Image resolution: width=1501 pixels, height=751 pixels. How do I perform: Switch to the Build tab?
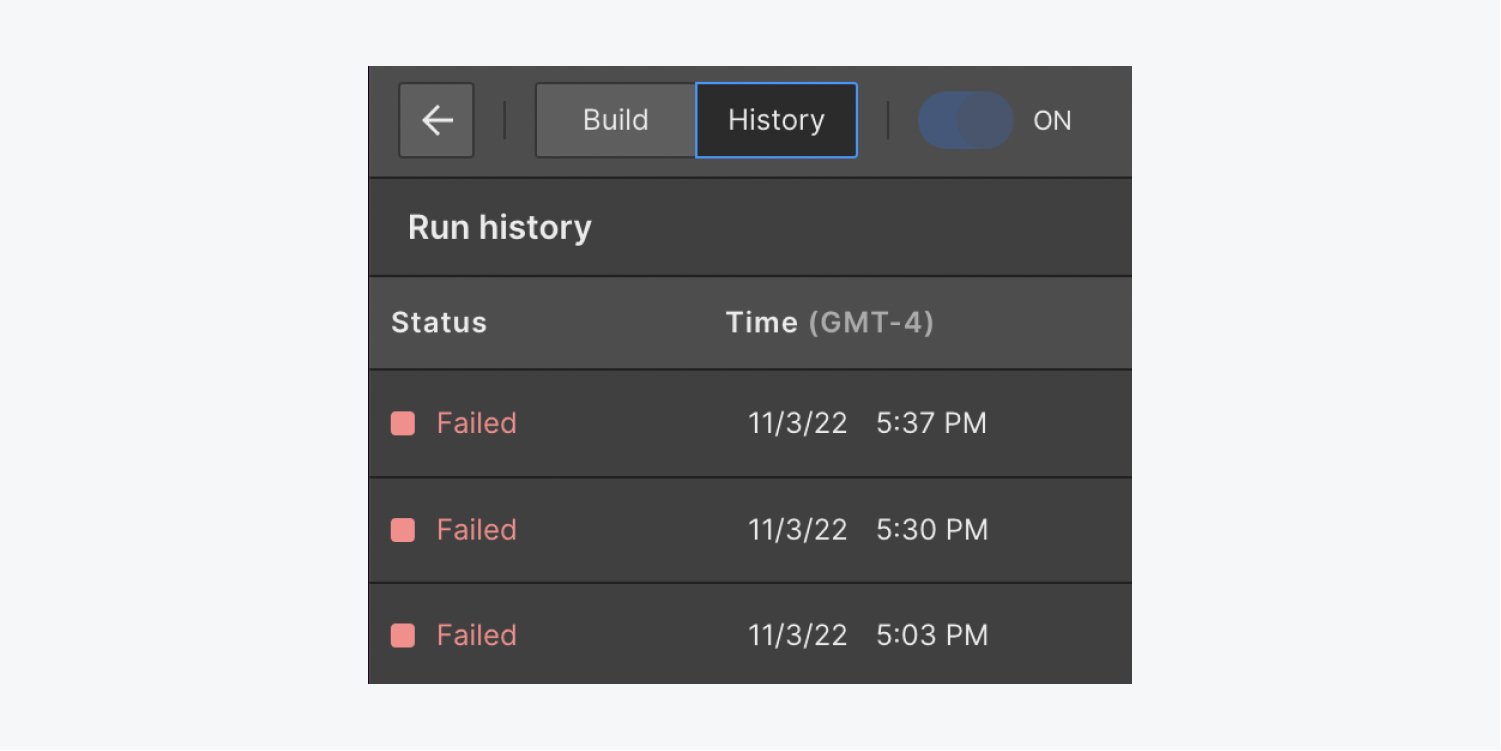pos(616,120)
